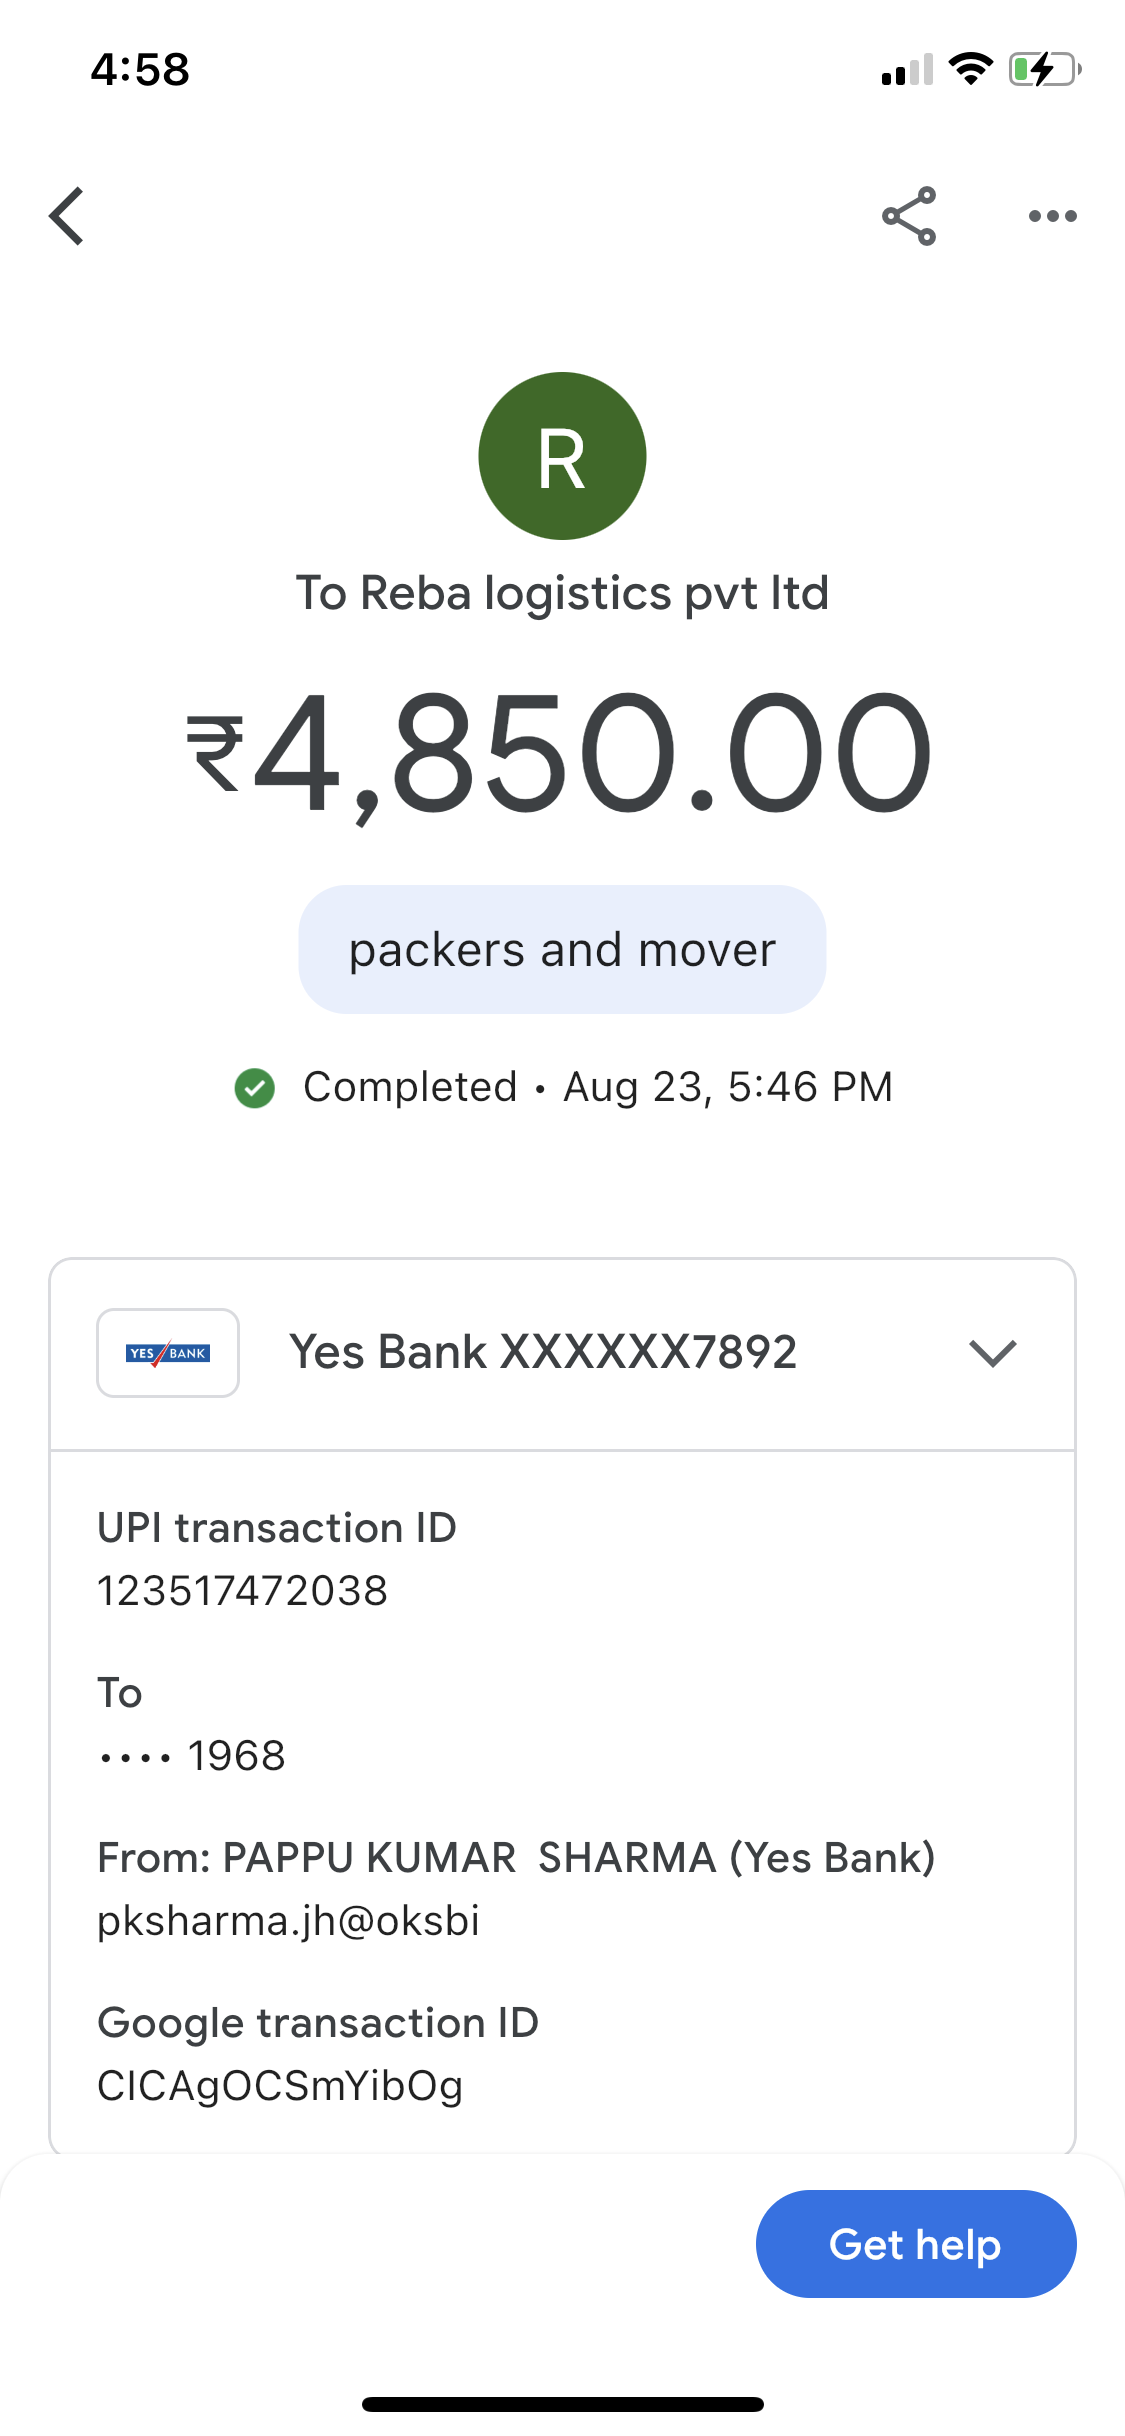Tap recipient name Reba logistics pvt ltd

coord(594,593)
